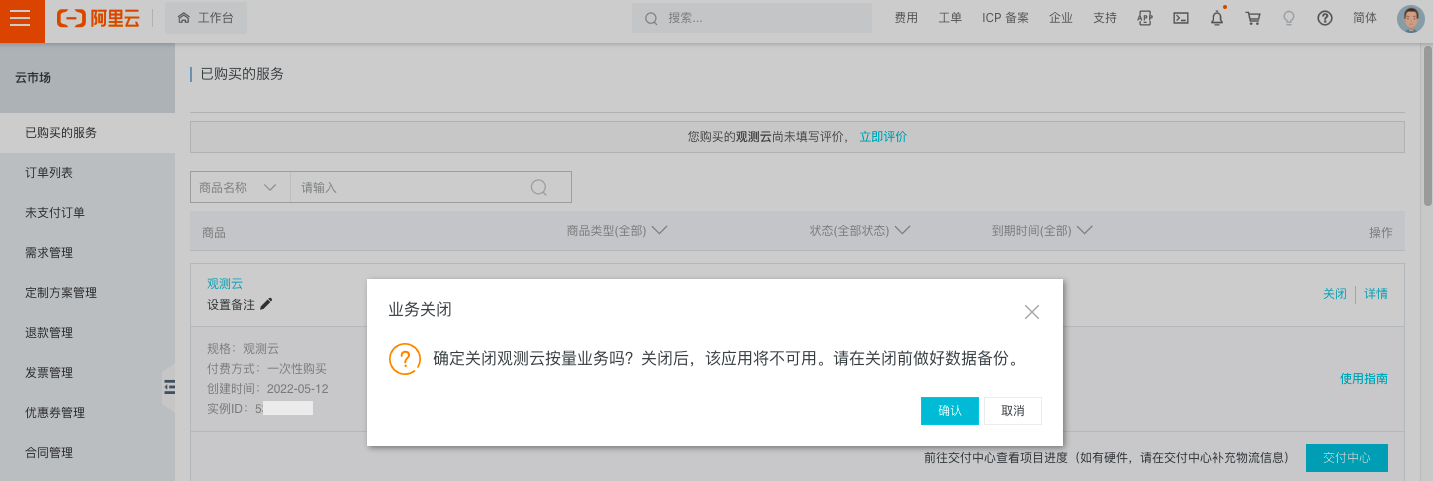
Task: Click the 立即评价 link
Action: click(883, 137)
